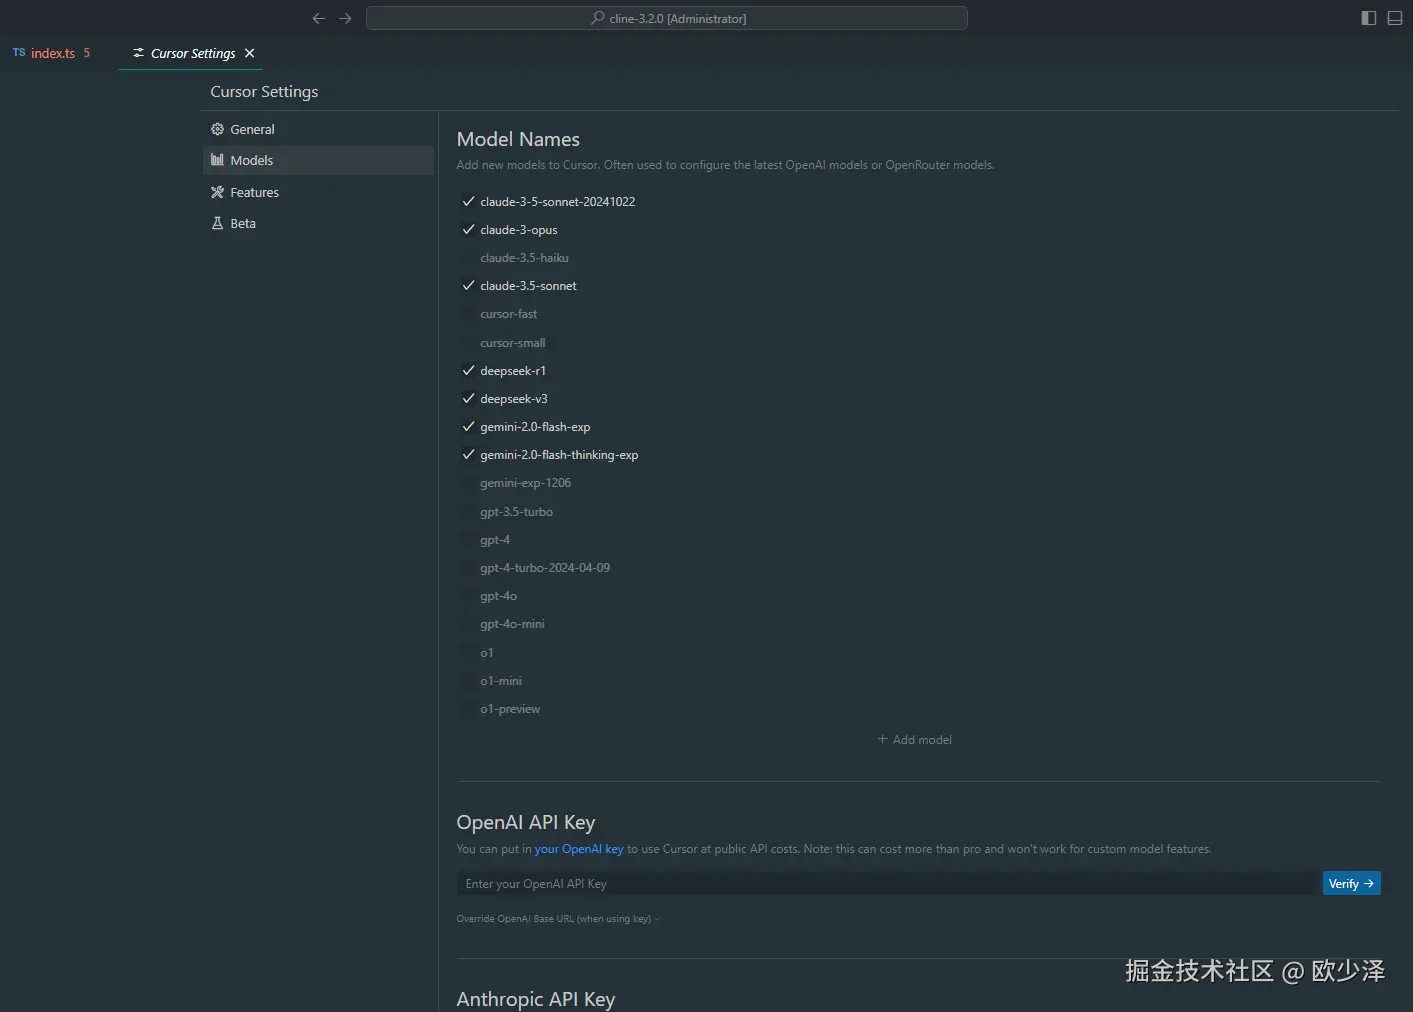Enable cursor-fast model
Image resolution: width=1413 pixels, height=1012 pixels.
[x=468, y=313]
